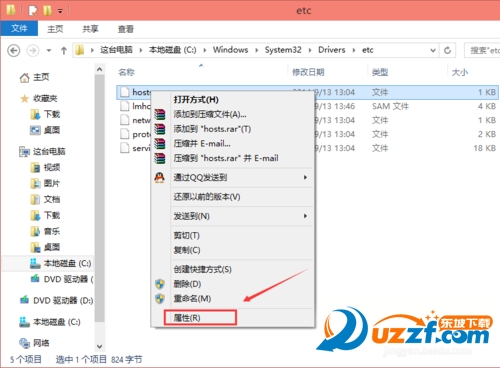This screenshot has height=368, width=500.
Task: Select 属性(R) in context menu
Action: [x=200, y=318]
